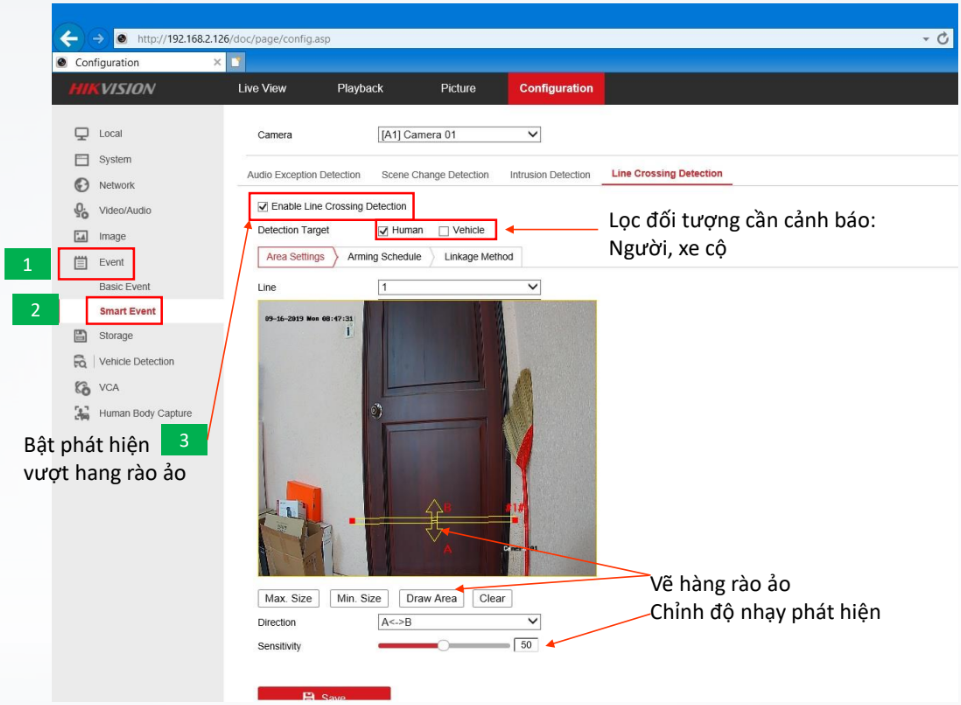Click the Vehicle Detection icon
The height and width of the screenshot is (705, 961).
coord(82,362)
